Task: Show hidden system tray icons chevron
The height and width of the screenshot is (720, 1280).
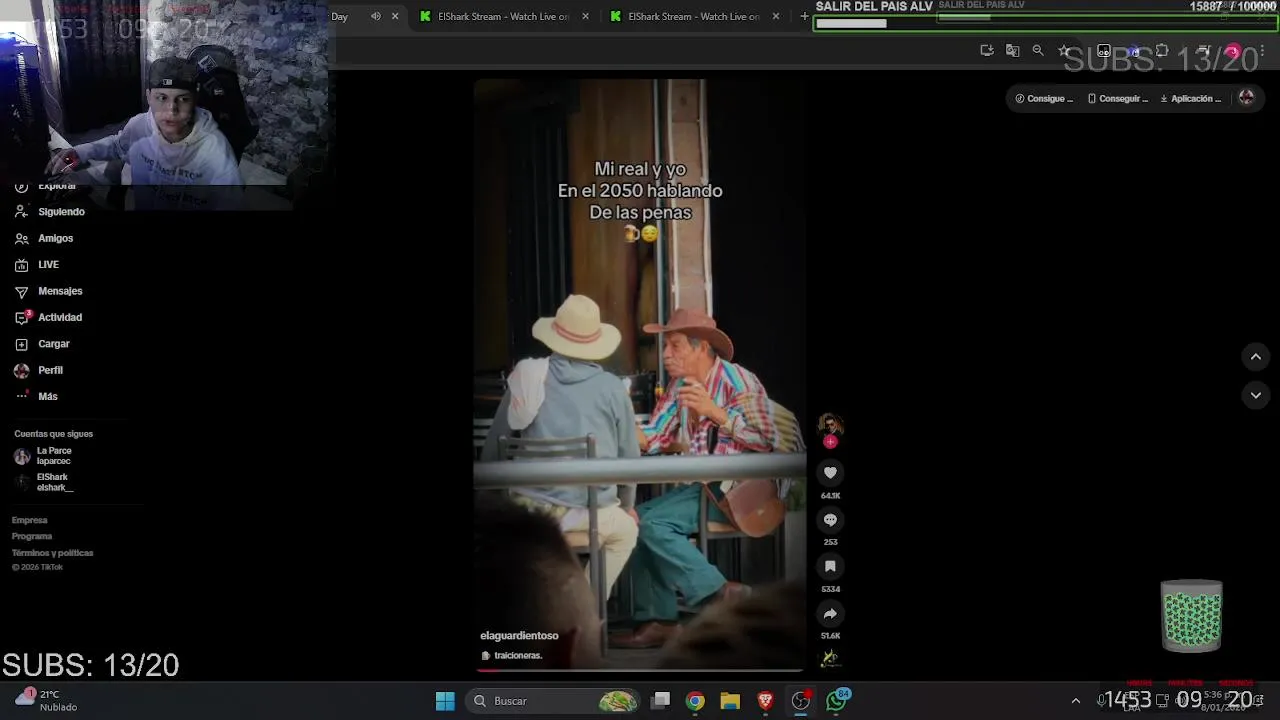Action: point(1075,701)
